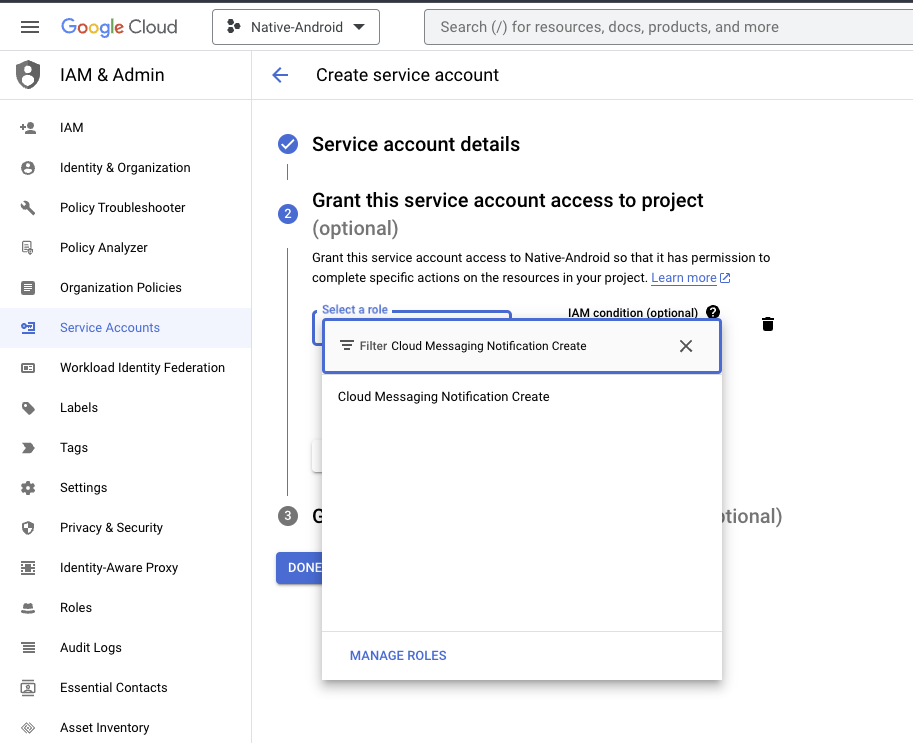
Task: Select the Cloud Messaging Notification Create role
Action: 444,397
